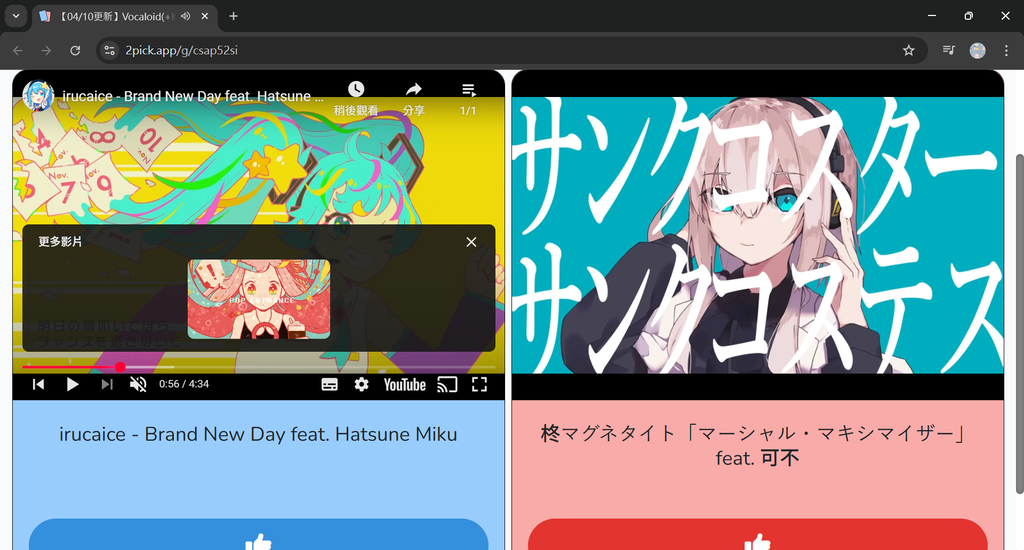Skip to next video in player

coord(106,384)
